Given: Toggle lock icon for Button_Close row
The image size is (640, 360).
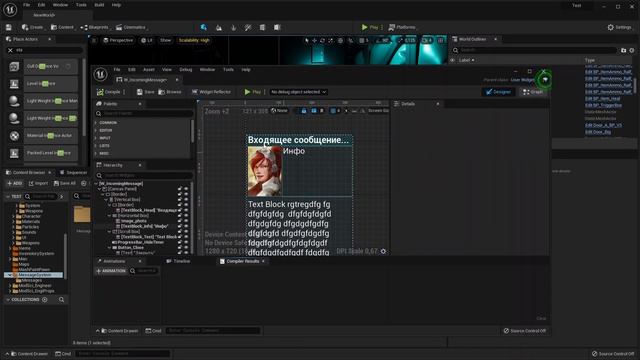Looking at the screenshot, I should coord(180,247).
